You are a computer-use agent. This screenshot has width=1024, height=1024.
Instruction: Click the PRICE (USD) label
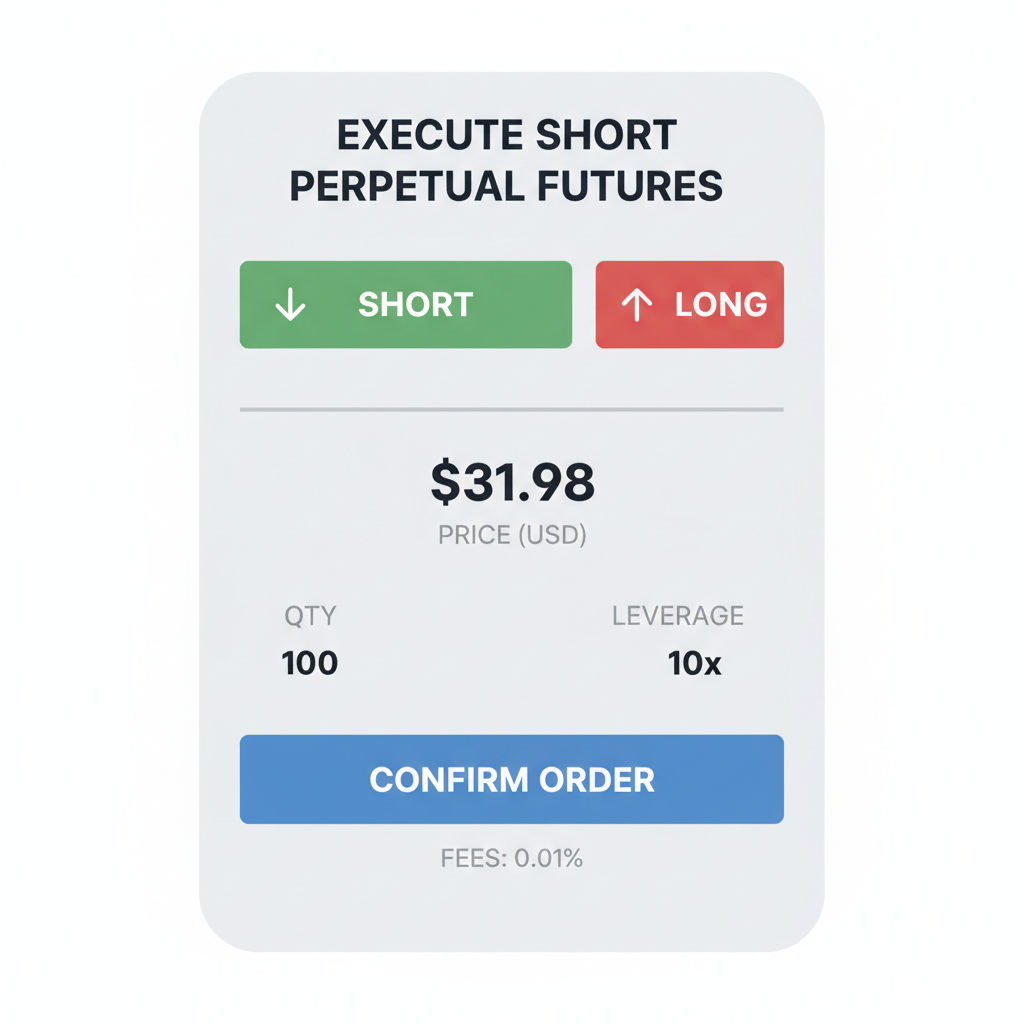pos(512,535)
